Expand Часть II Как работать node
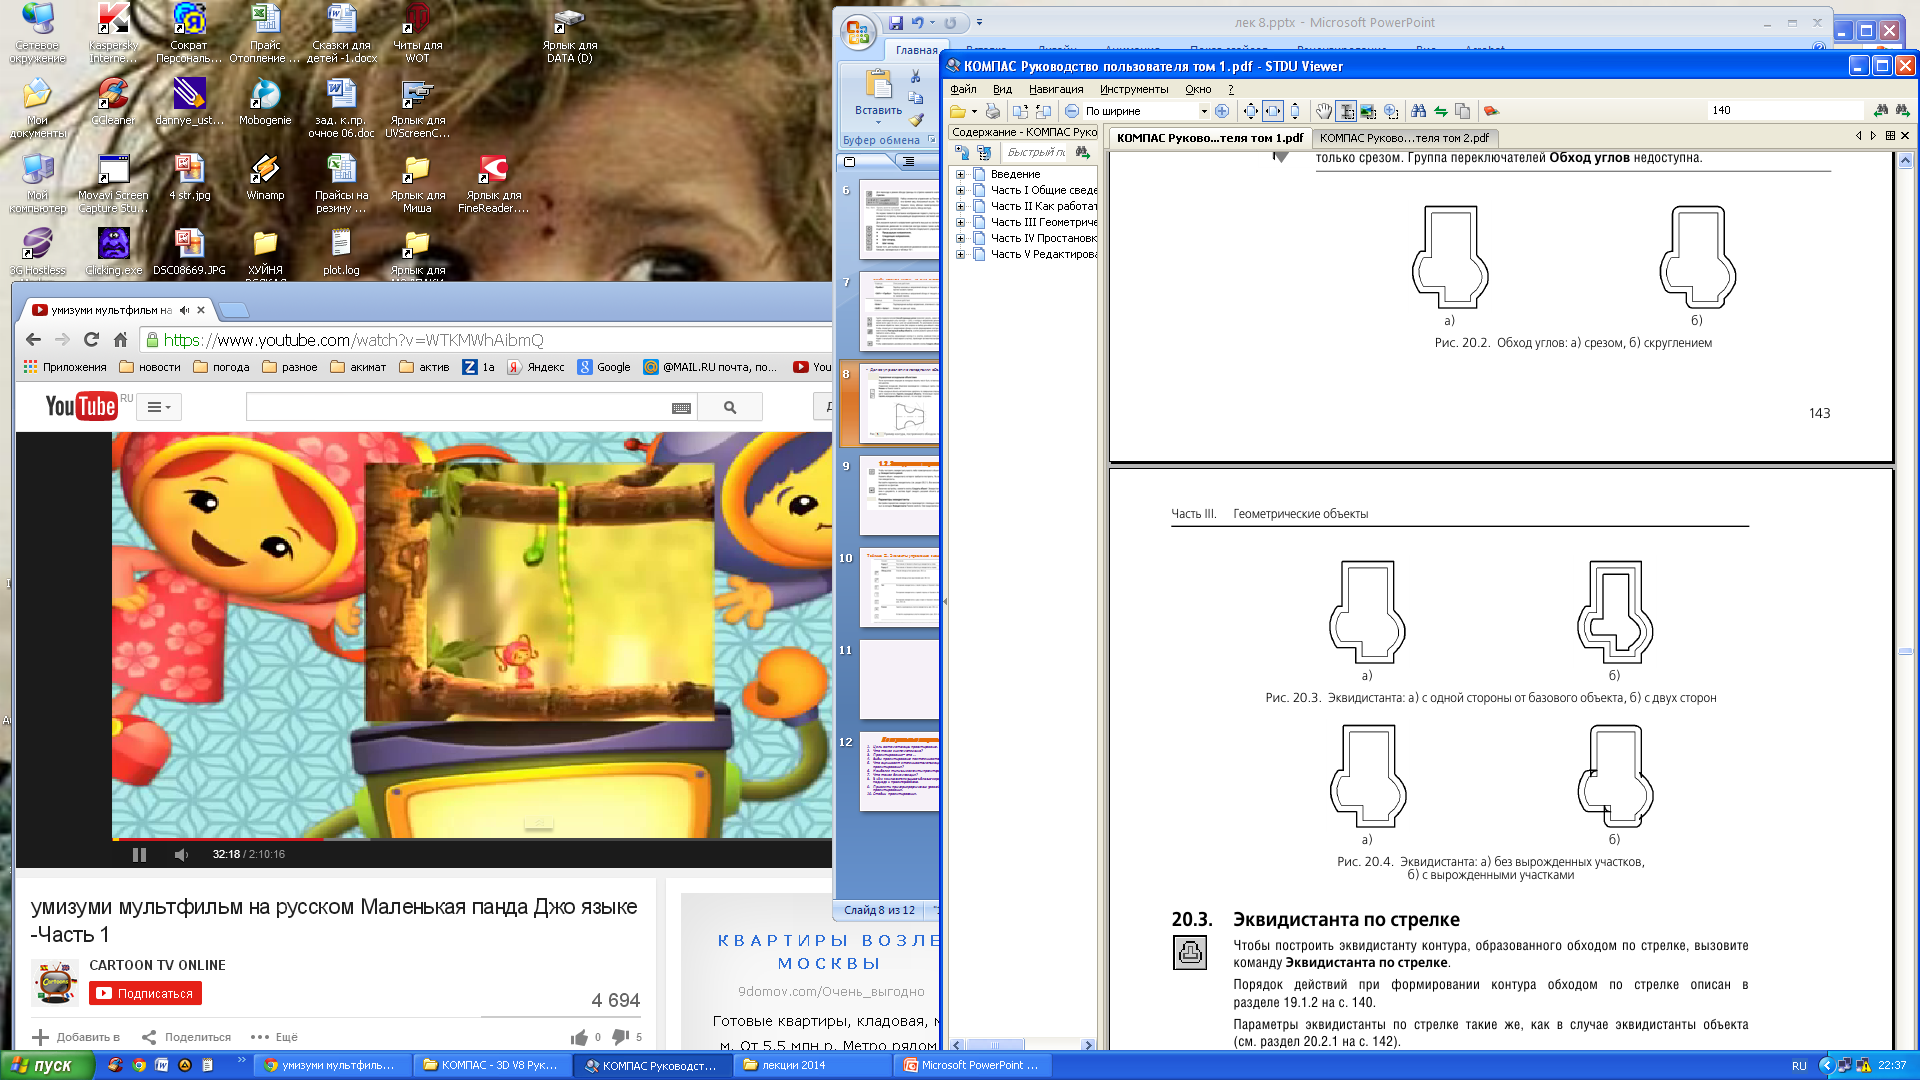This screenshot has width=1920, height=1080. 960,206
